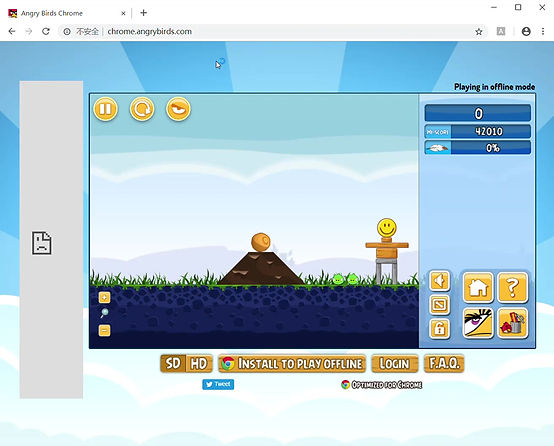
Task: Restart the level with the circular arrow button
Action: pyautogui.click(x=142, y=109)
